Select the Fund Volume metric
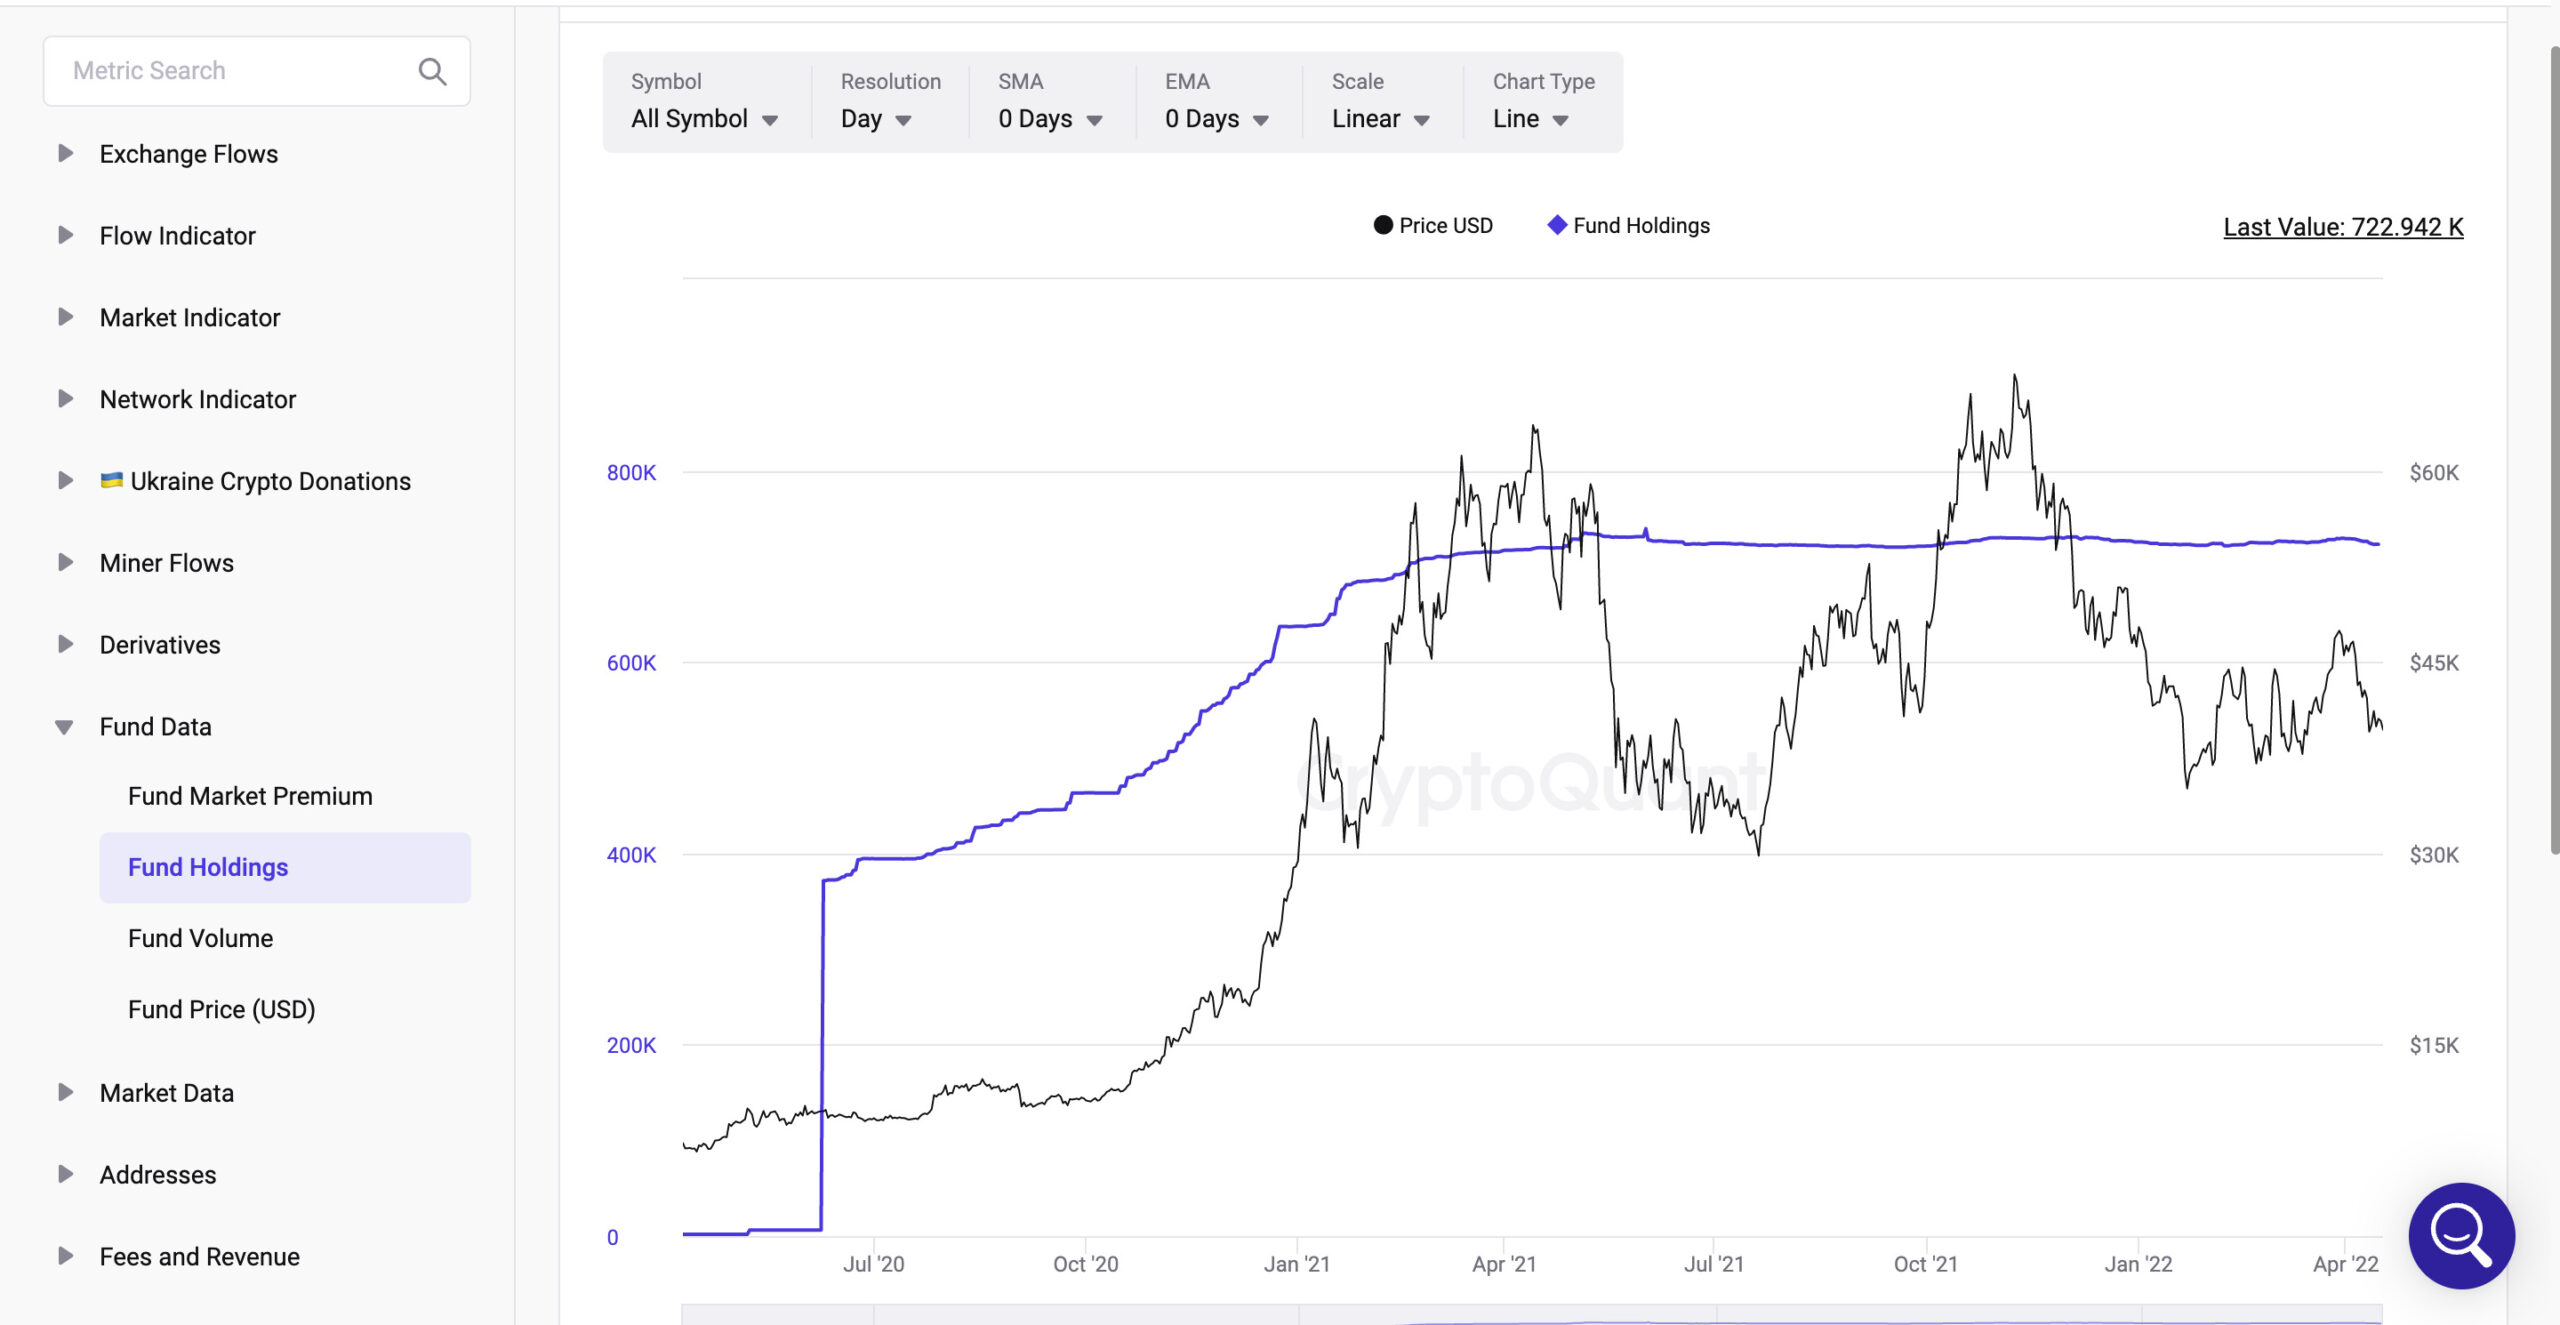Image resolution: width=2560 pixels, height=1325 pixels. point(200,938)
